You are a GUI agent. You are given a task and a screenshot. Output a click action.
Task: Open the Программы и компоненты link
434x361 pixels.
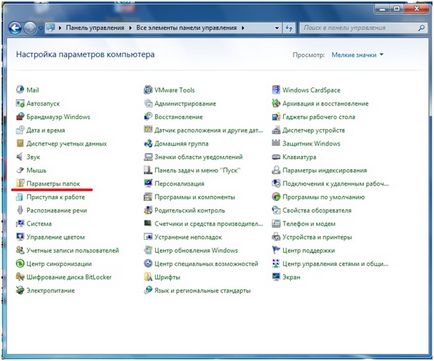(x=195, y=197)
